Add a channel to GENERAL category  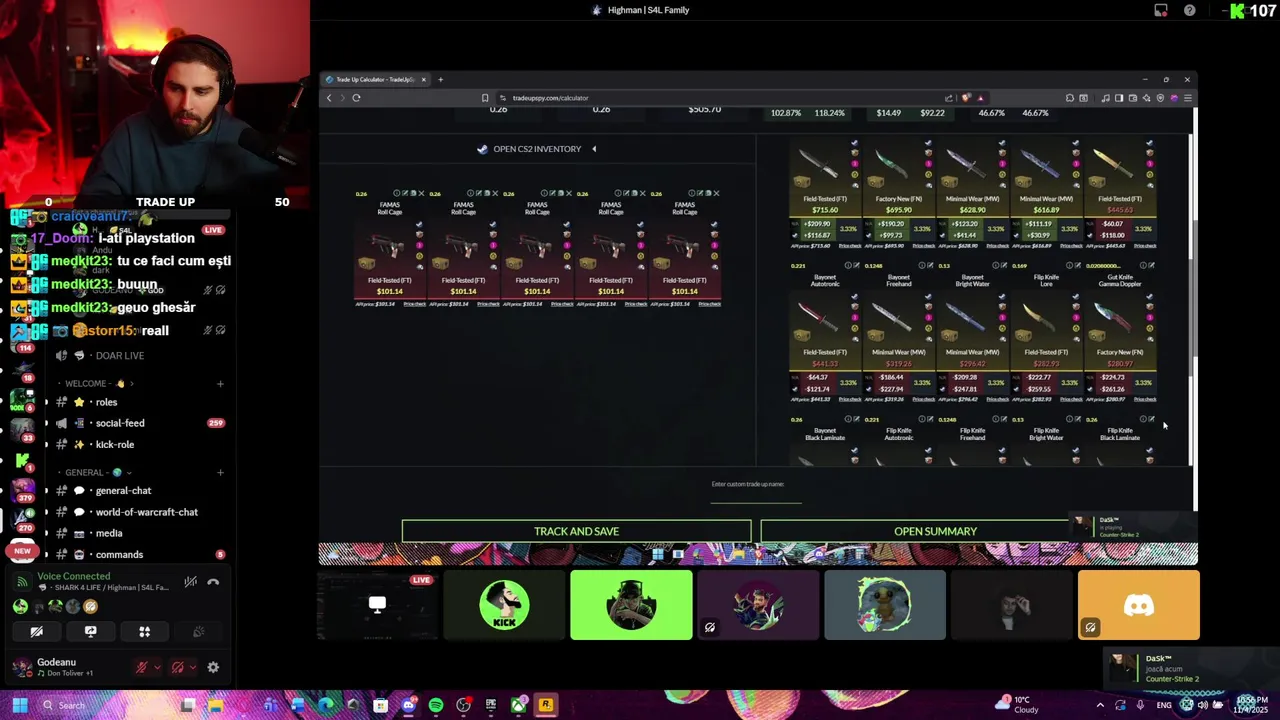pos(220,472)
